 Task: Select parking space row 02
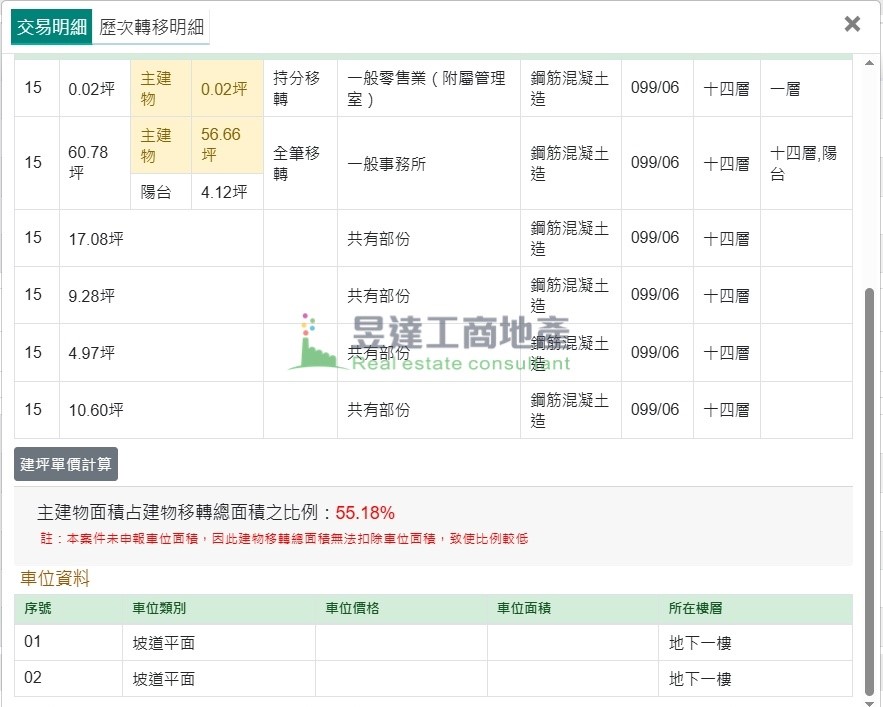pyautogui.click(x=33, y=678)
